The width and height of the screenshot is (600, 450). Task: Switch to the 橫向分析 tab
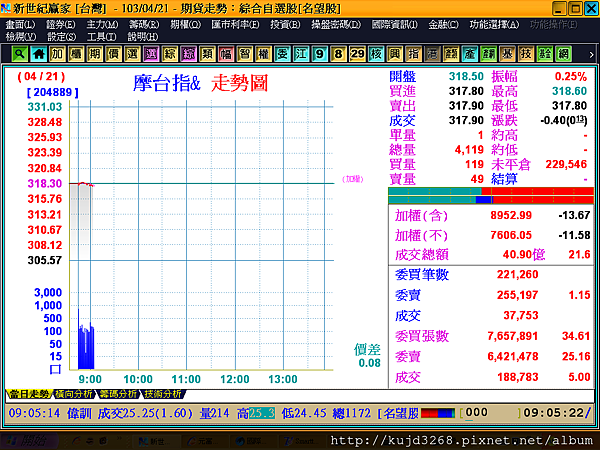(73, 394)
